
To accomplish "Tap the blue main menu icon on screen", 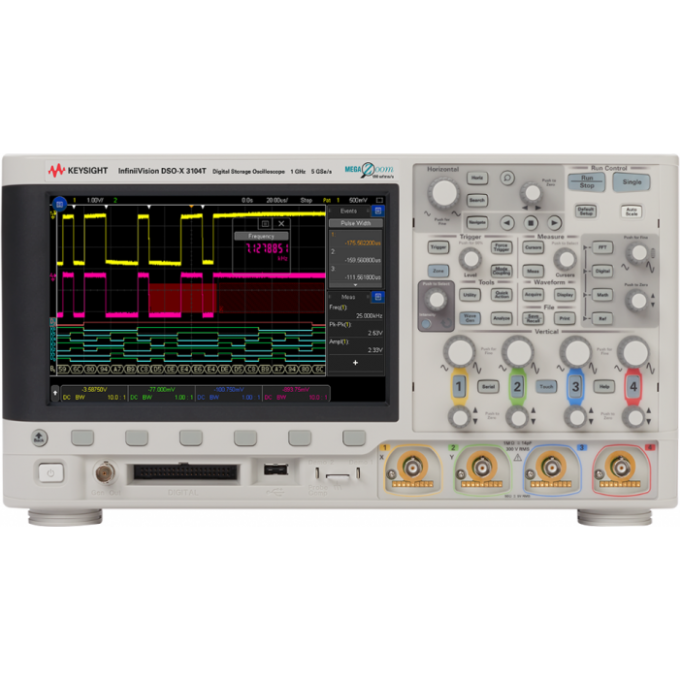I will [59, 203].
